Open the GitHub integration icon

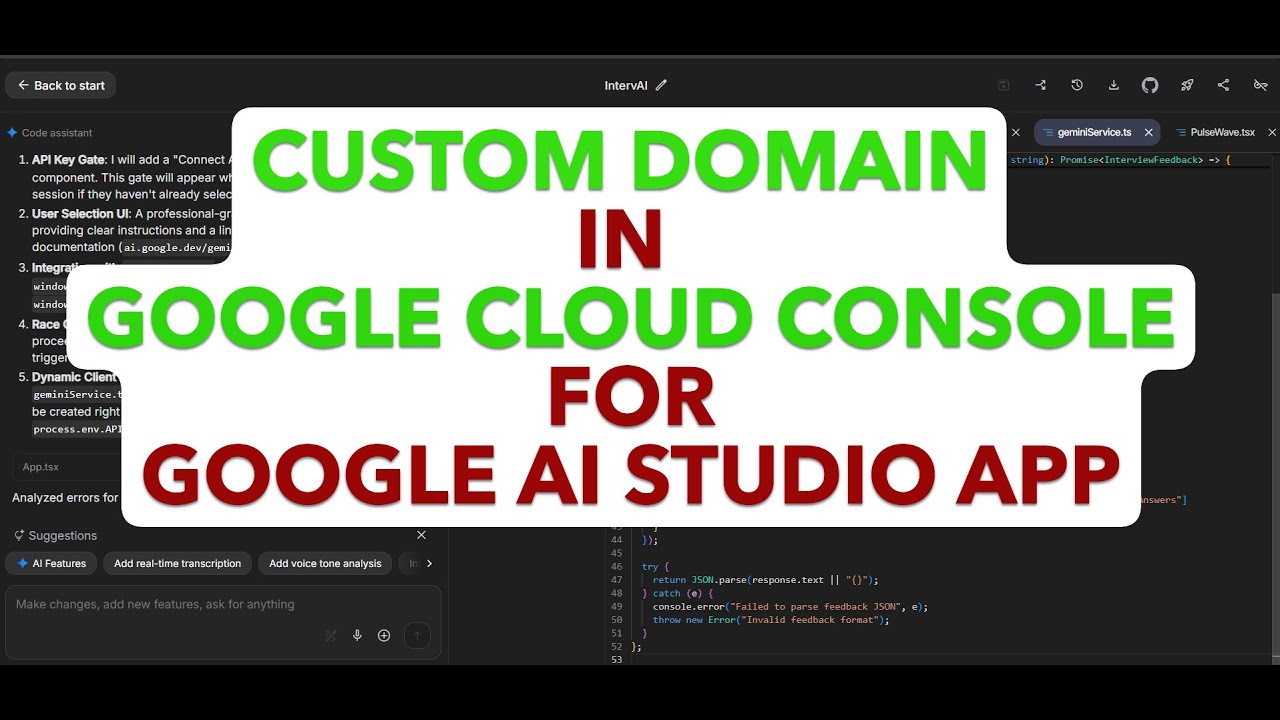coord(1150,86)
